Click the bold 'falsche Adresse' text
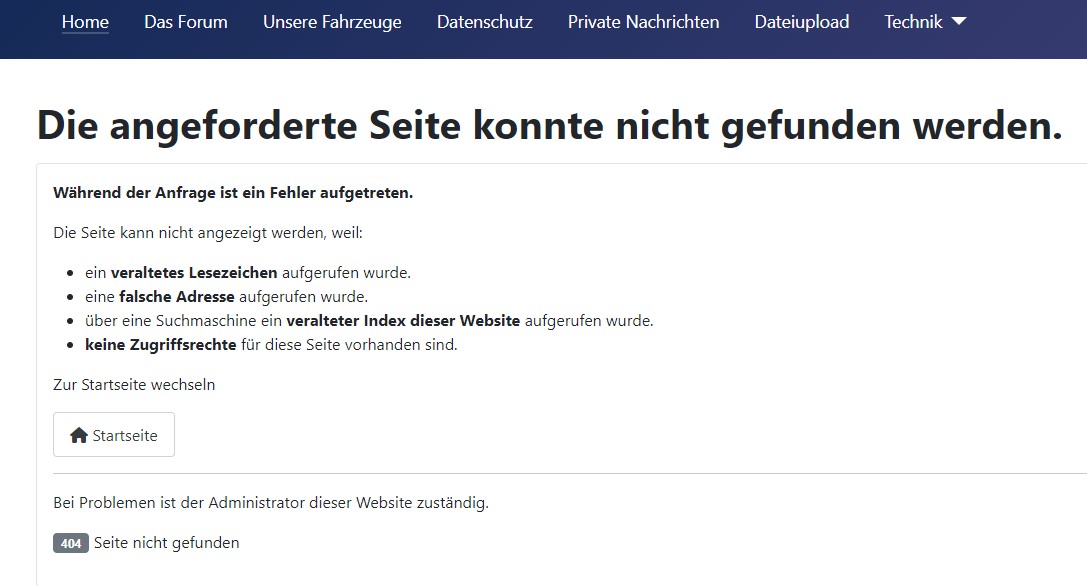This screenshot has height=586, width=1087. tap(176, 296)
